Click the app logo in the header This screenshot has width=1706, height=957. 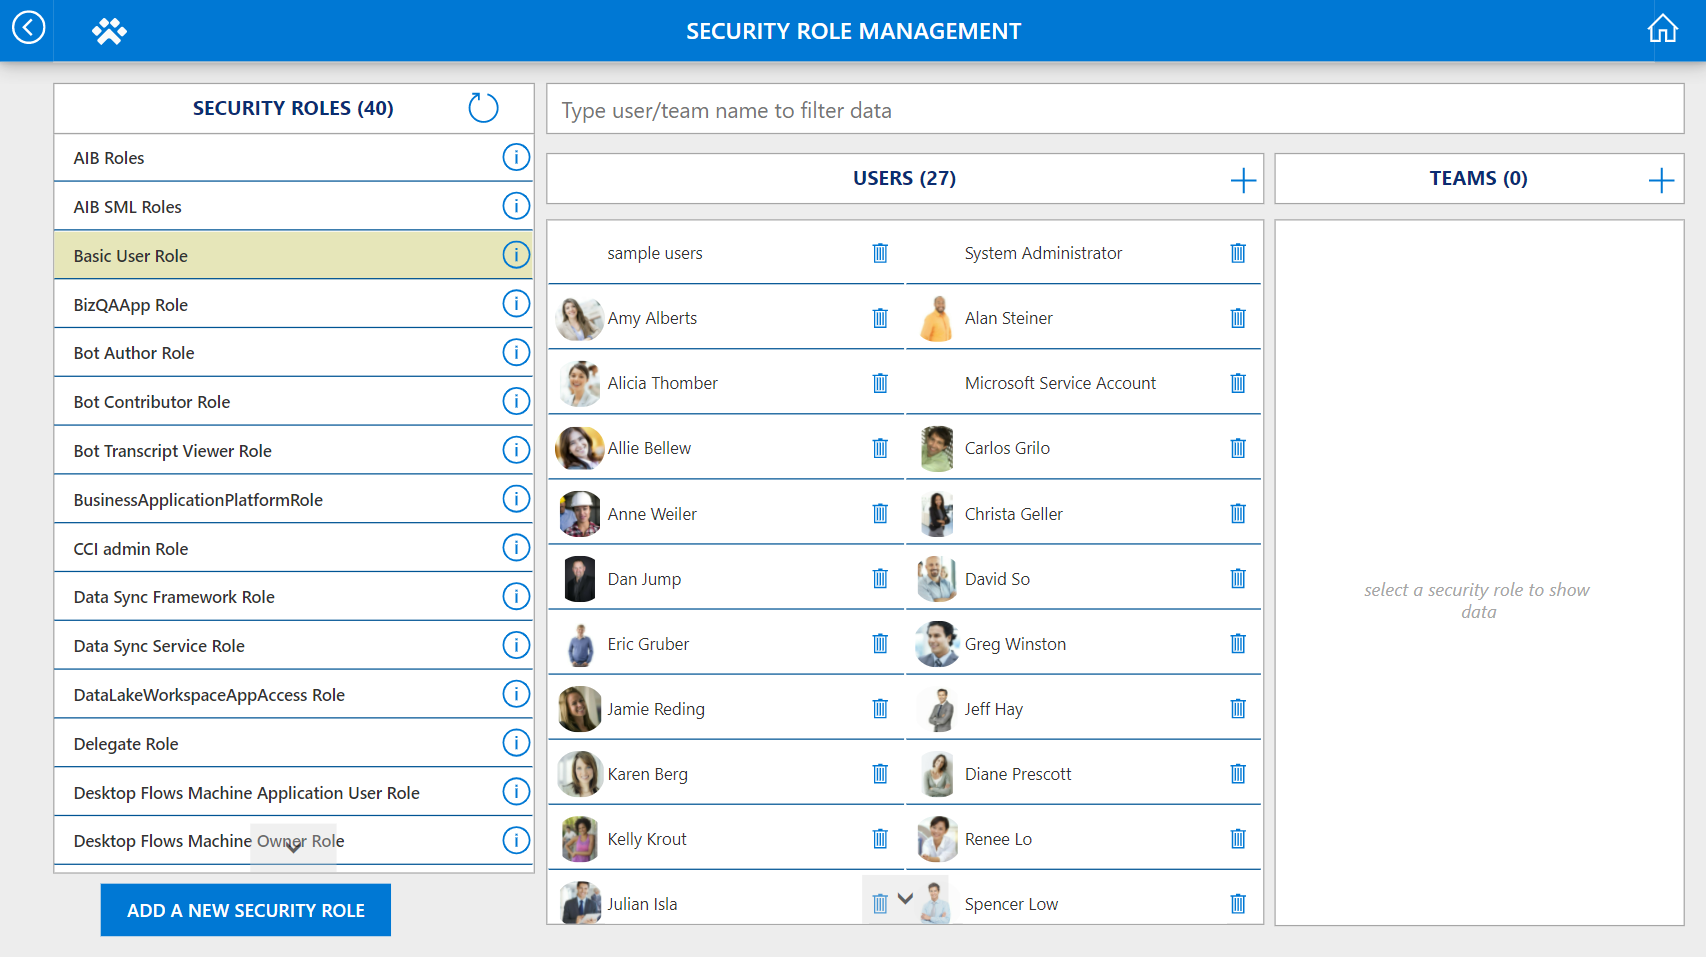[109, 29]
